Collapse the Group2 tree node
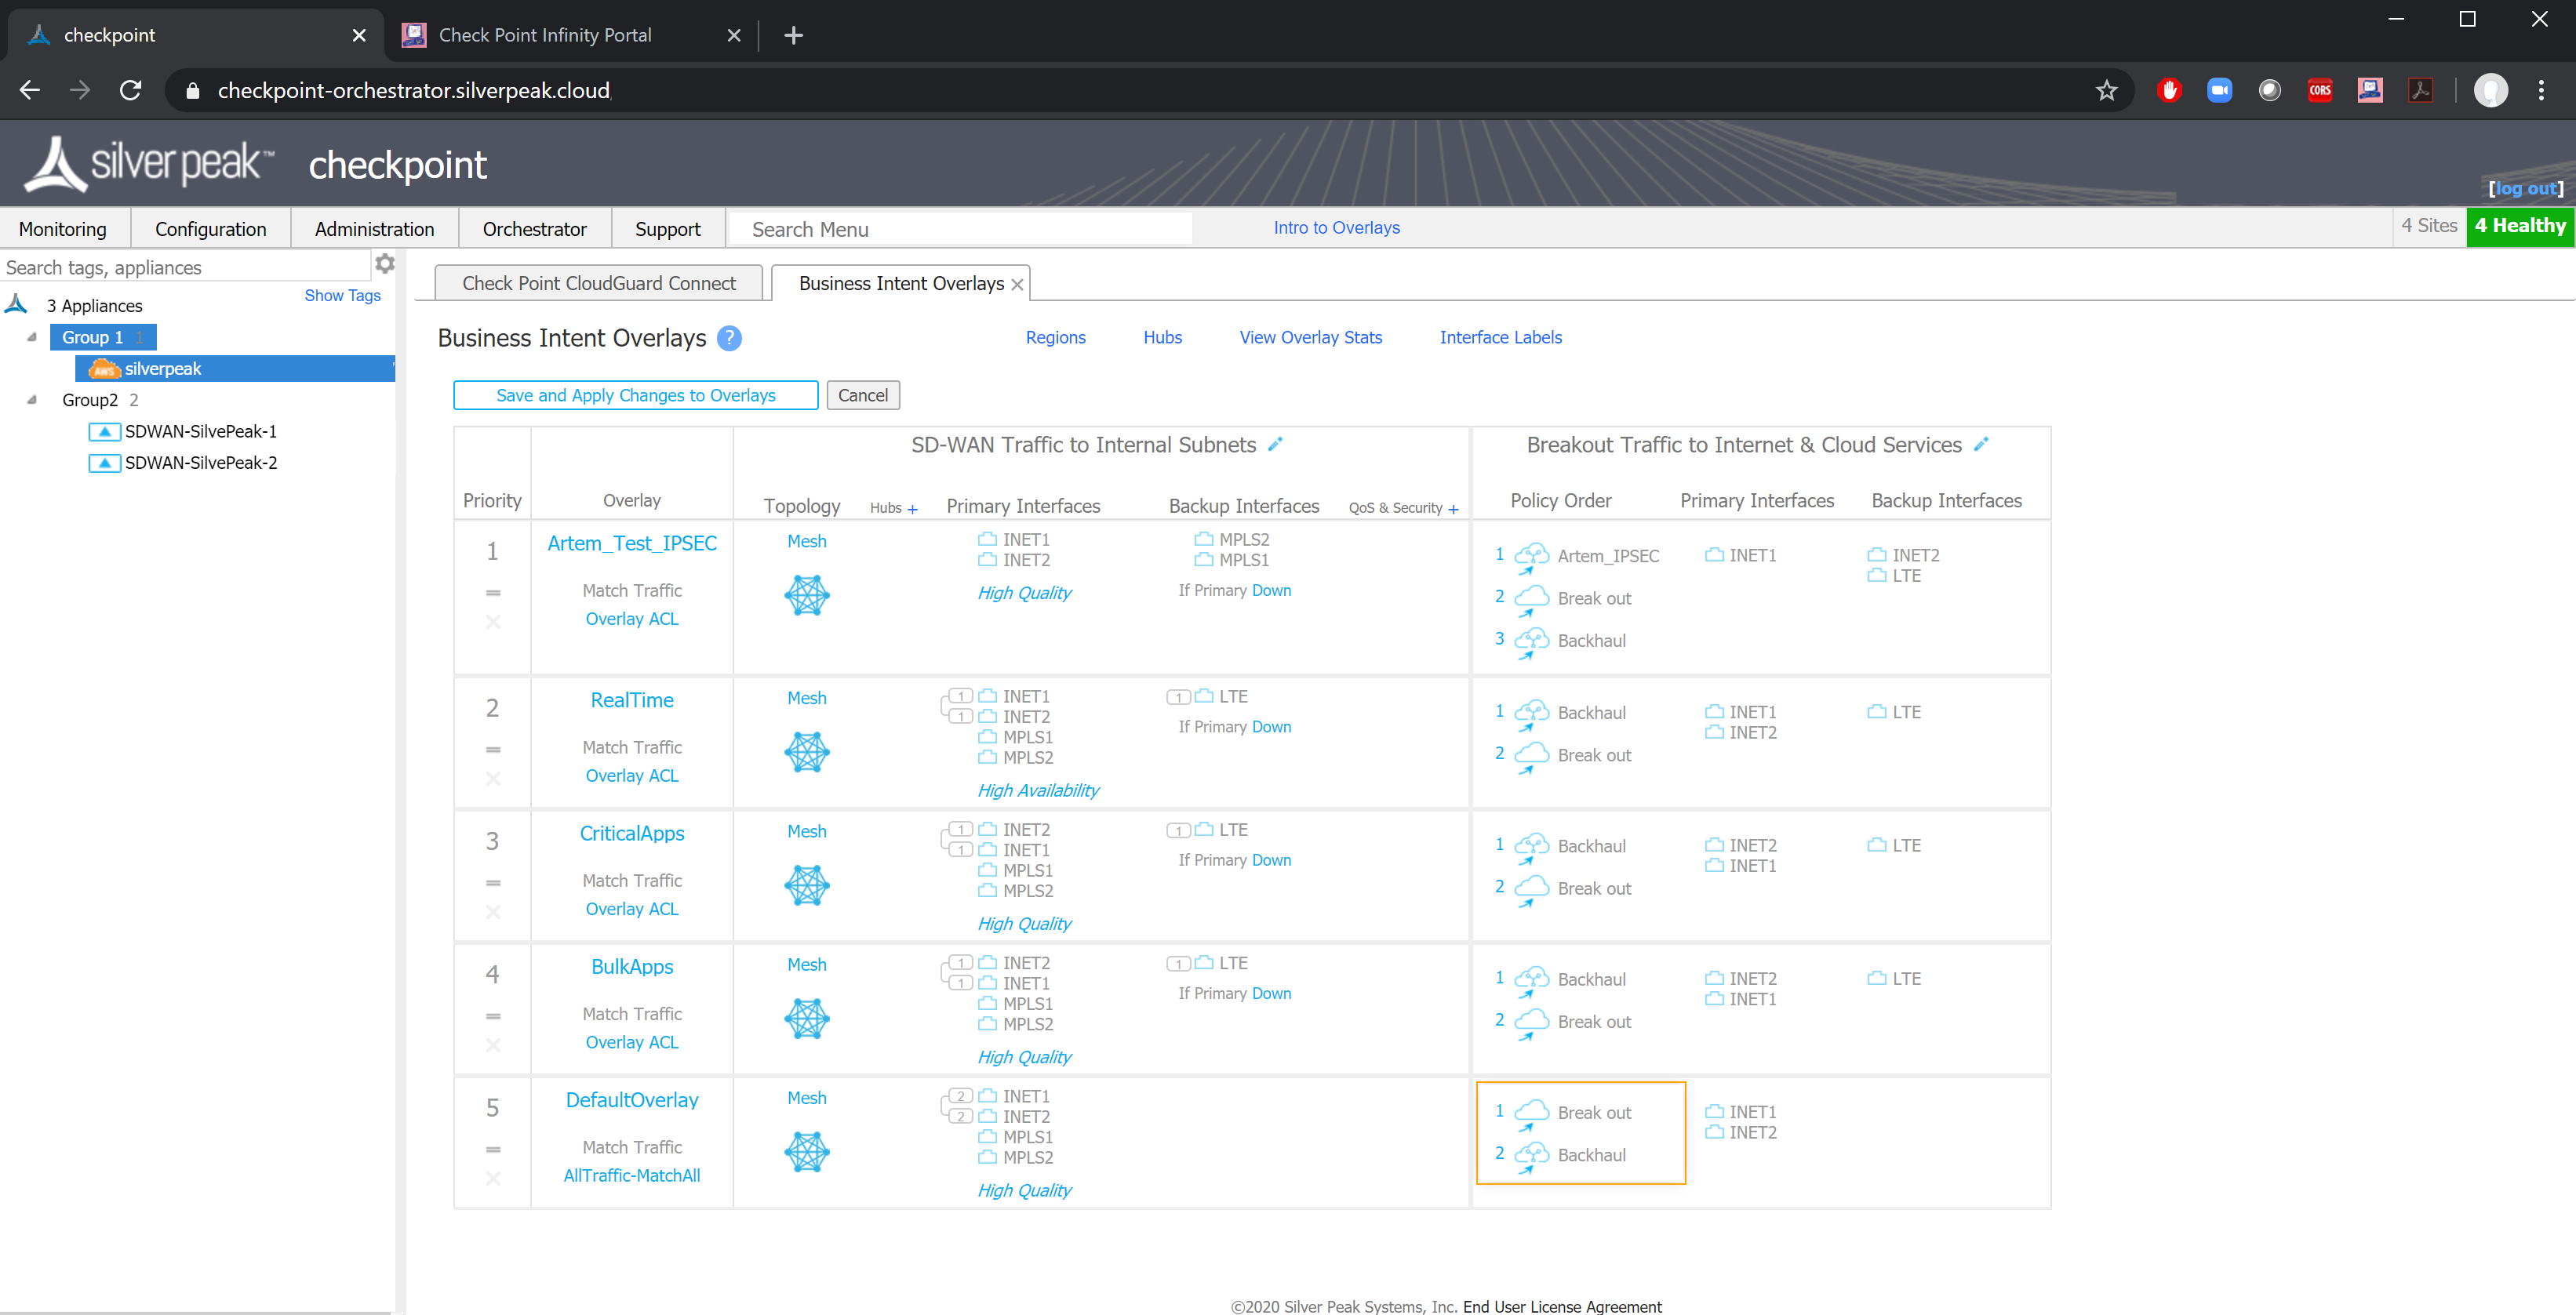2576x1315 pixels. 33,399
